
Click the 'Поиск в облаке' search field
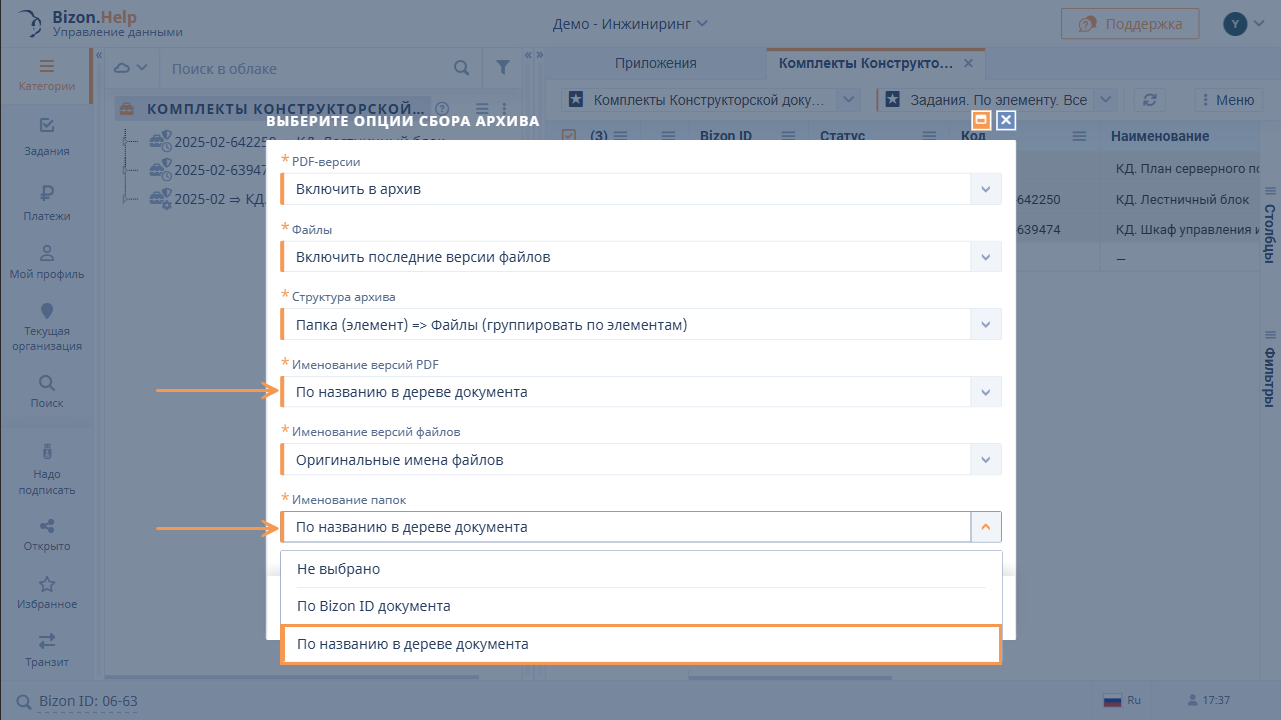(x=305, y=69)
